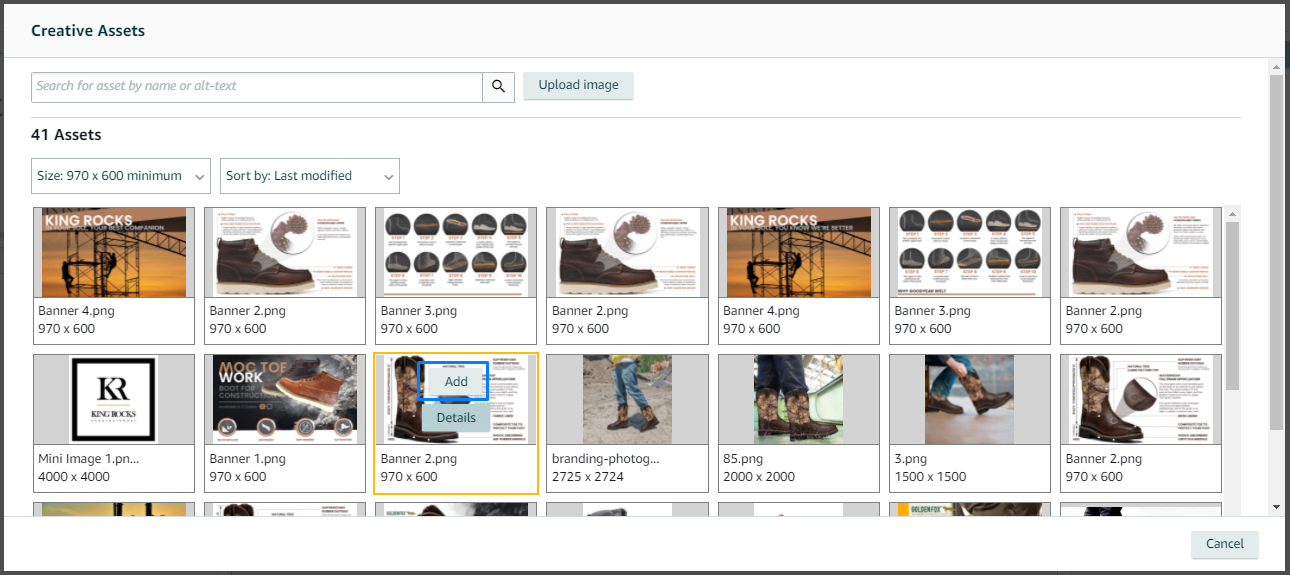Select the 3.png boot thumbnail
Viewport: 1290px width, 575px height.
[x=970, y=399]
